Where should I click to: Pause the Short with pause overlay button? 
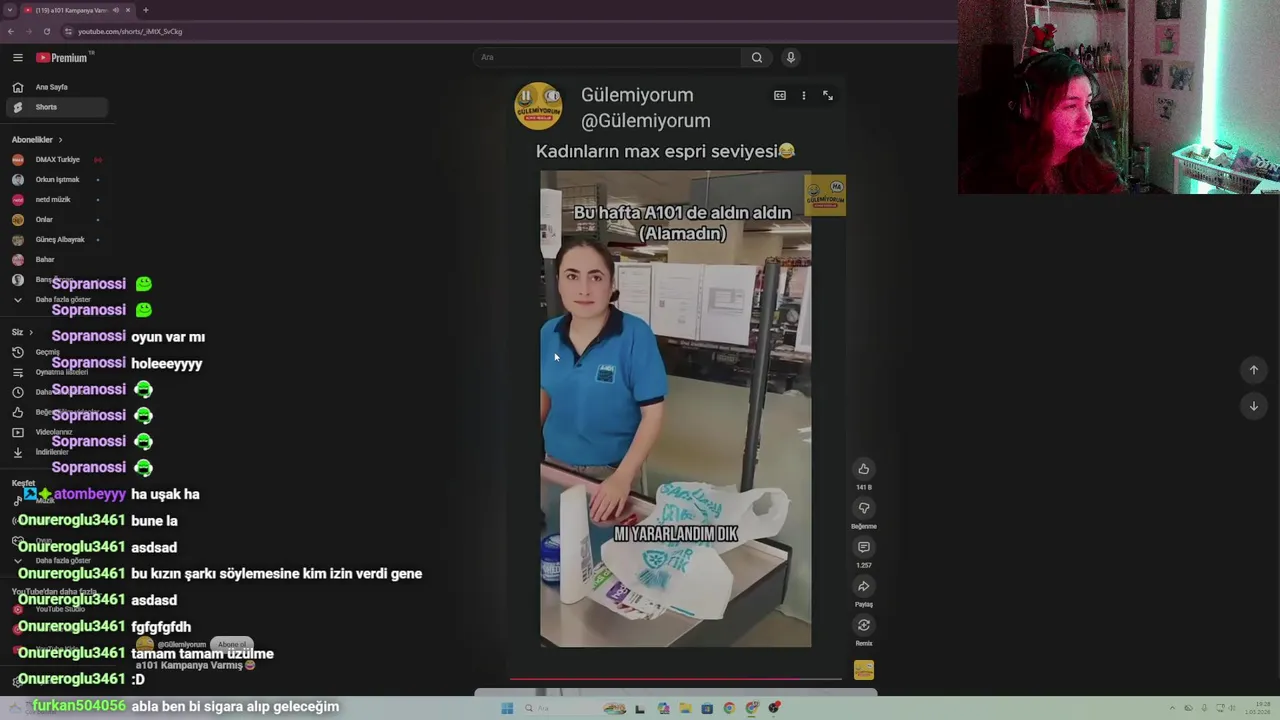click(526, 96)
